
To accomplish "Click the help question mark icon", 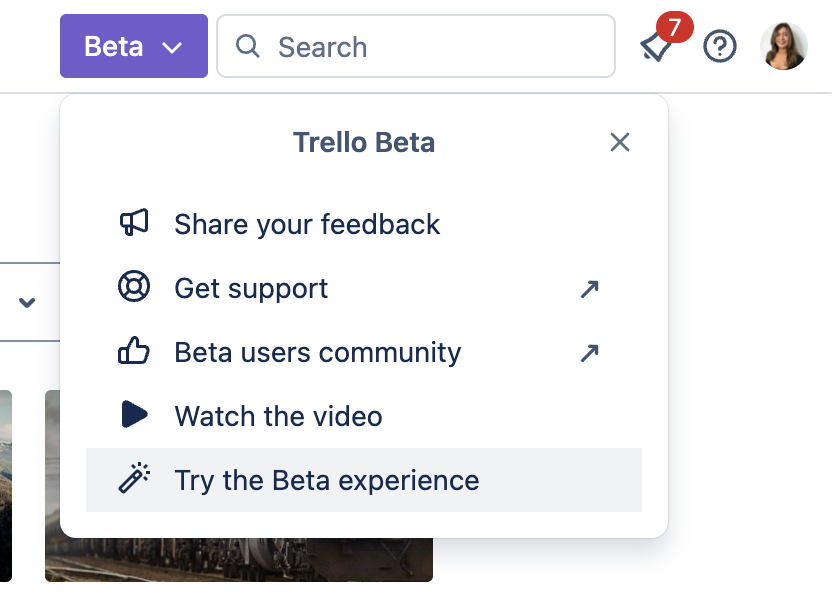I will (x=720, y=46).
